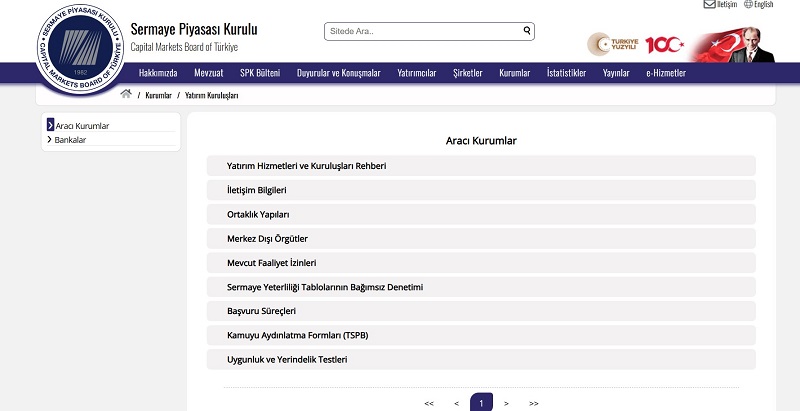Viewport: 800px width, 411px height.
Task: Open the e-Hizmetler menu
Action: (666, 73)
